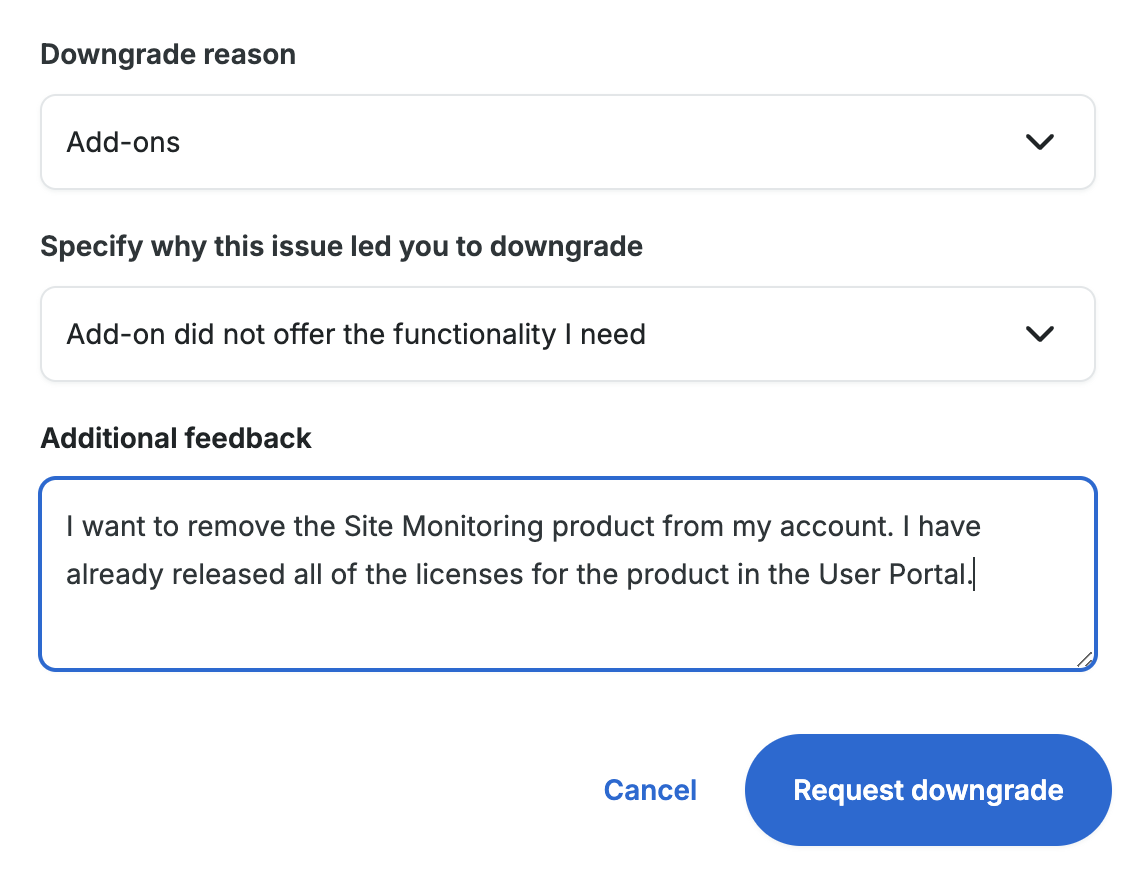
Task: Grab the feedback textarea resize handle
Action: coord(1084,659)
